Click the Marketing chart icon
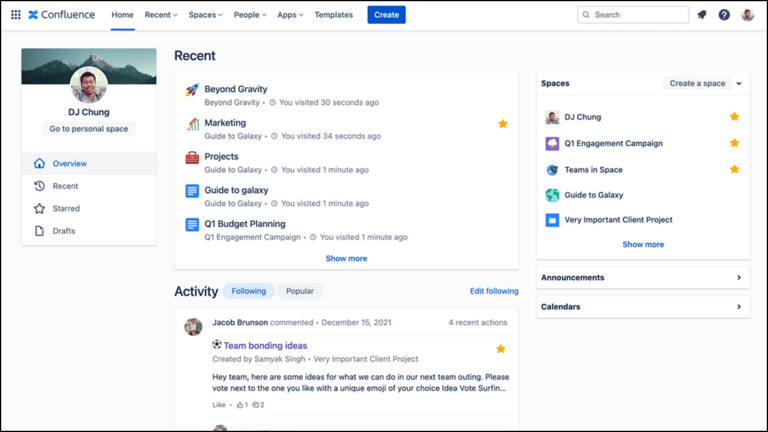The image size is (768, 432). click(x=192, y=123)
